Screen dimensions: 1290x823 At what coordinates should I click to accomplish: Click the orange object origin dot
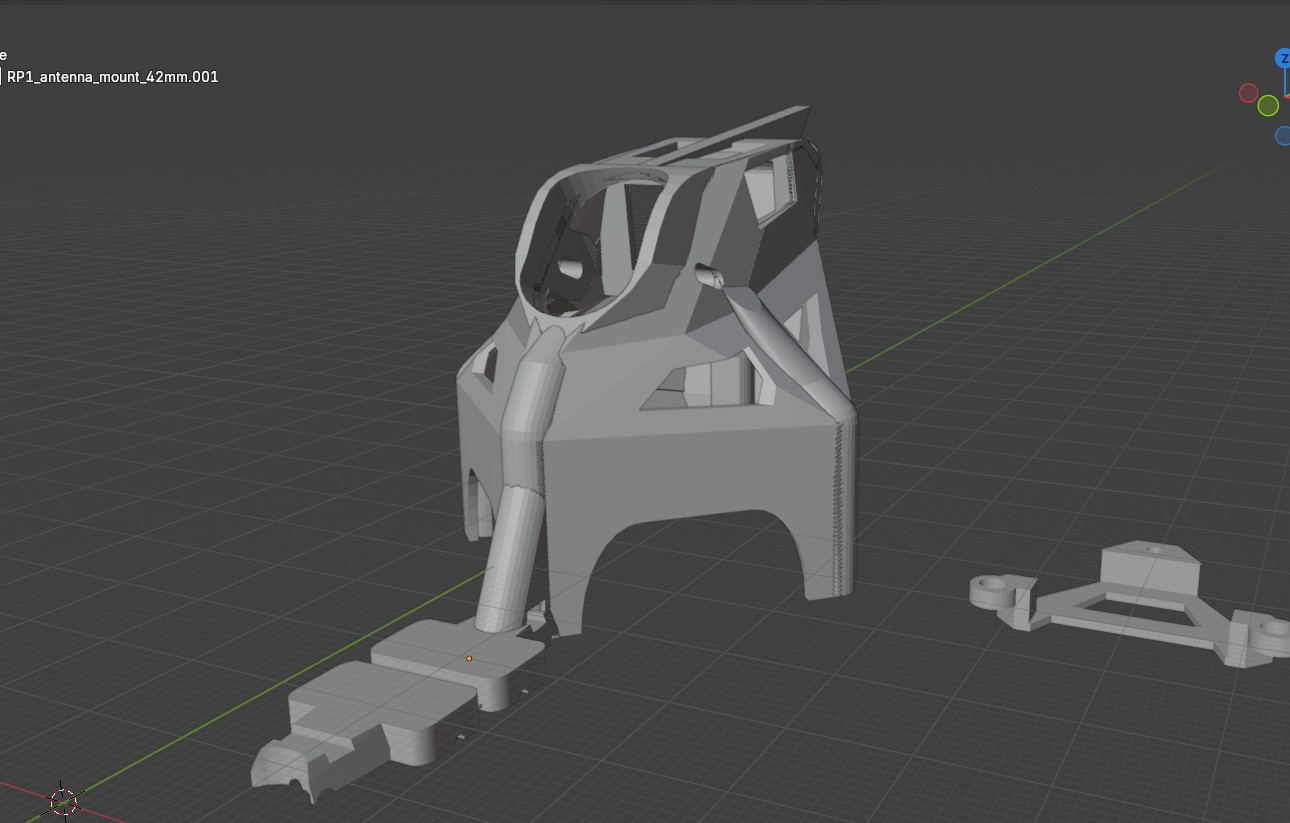469,658
